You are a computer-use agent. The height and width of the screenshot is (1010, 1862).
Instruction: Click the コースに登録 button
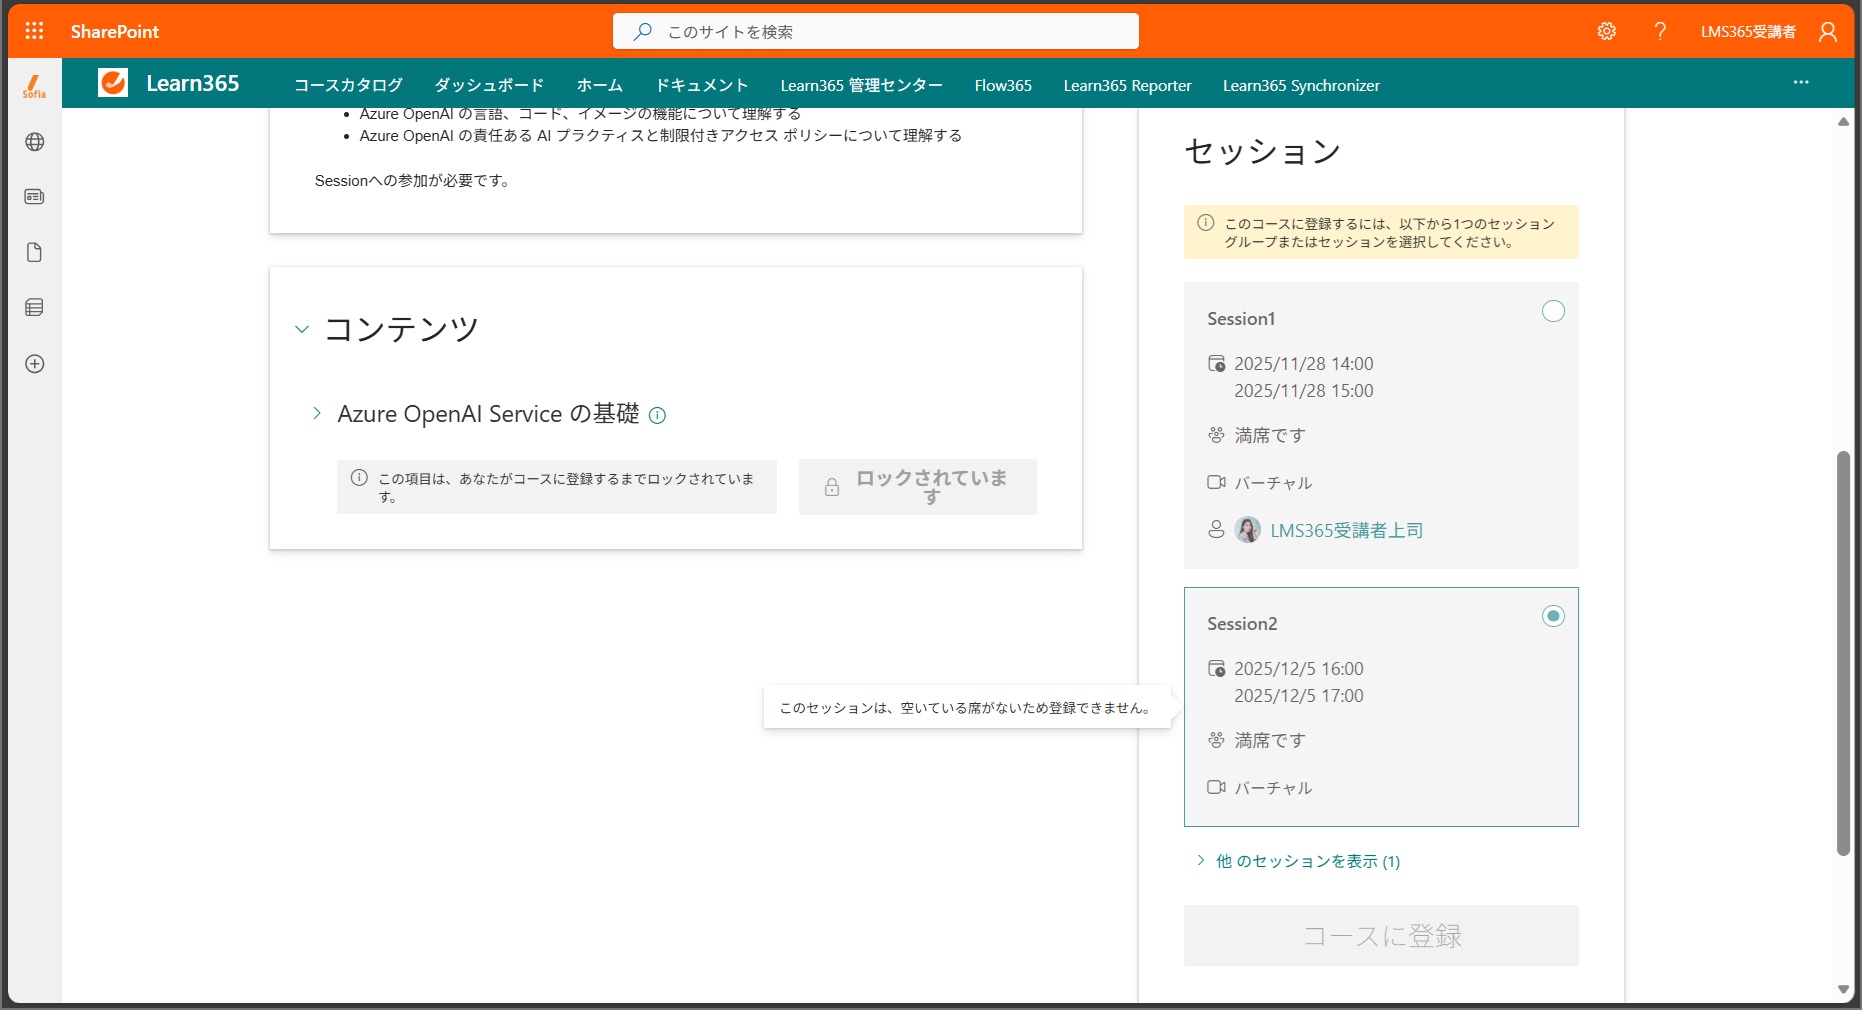(x=1381, y=935)
